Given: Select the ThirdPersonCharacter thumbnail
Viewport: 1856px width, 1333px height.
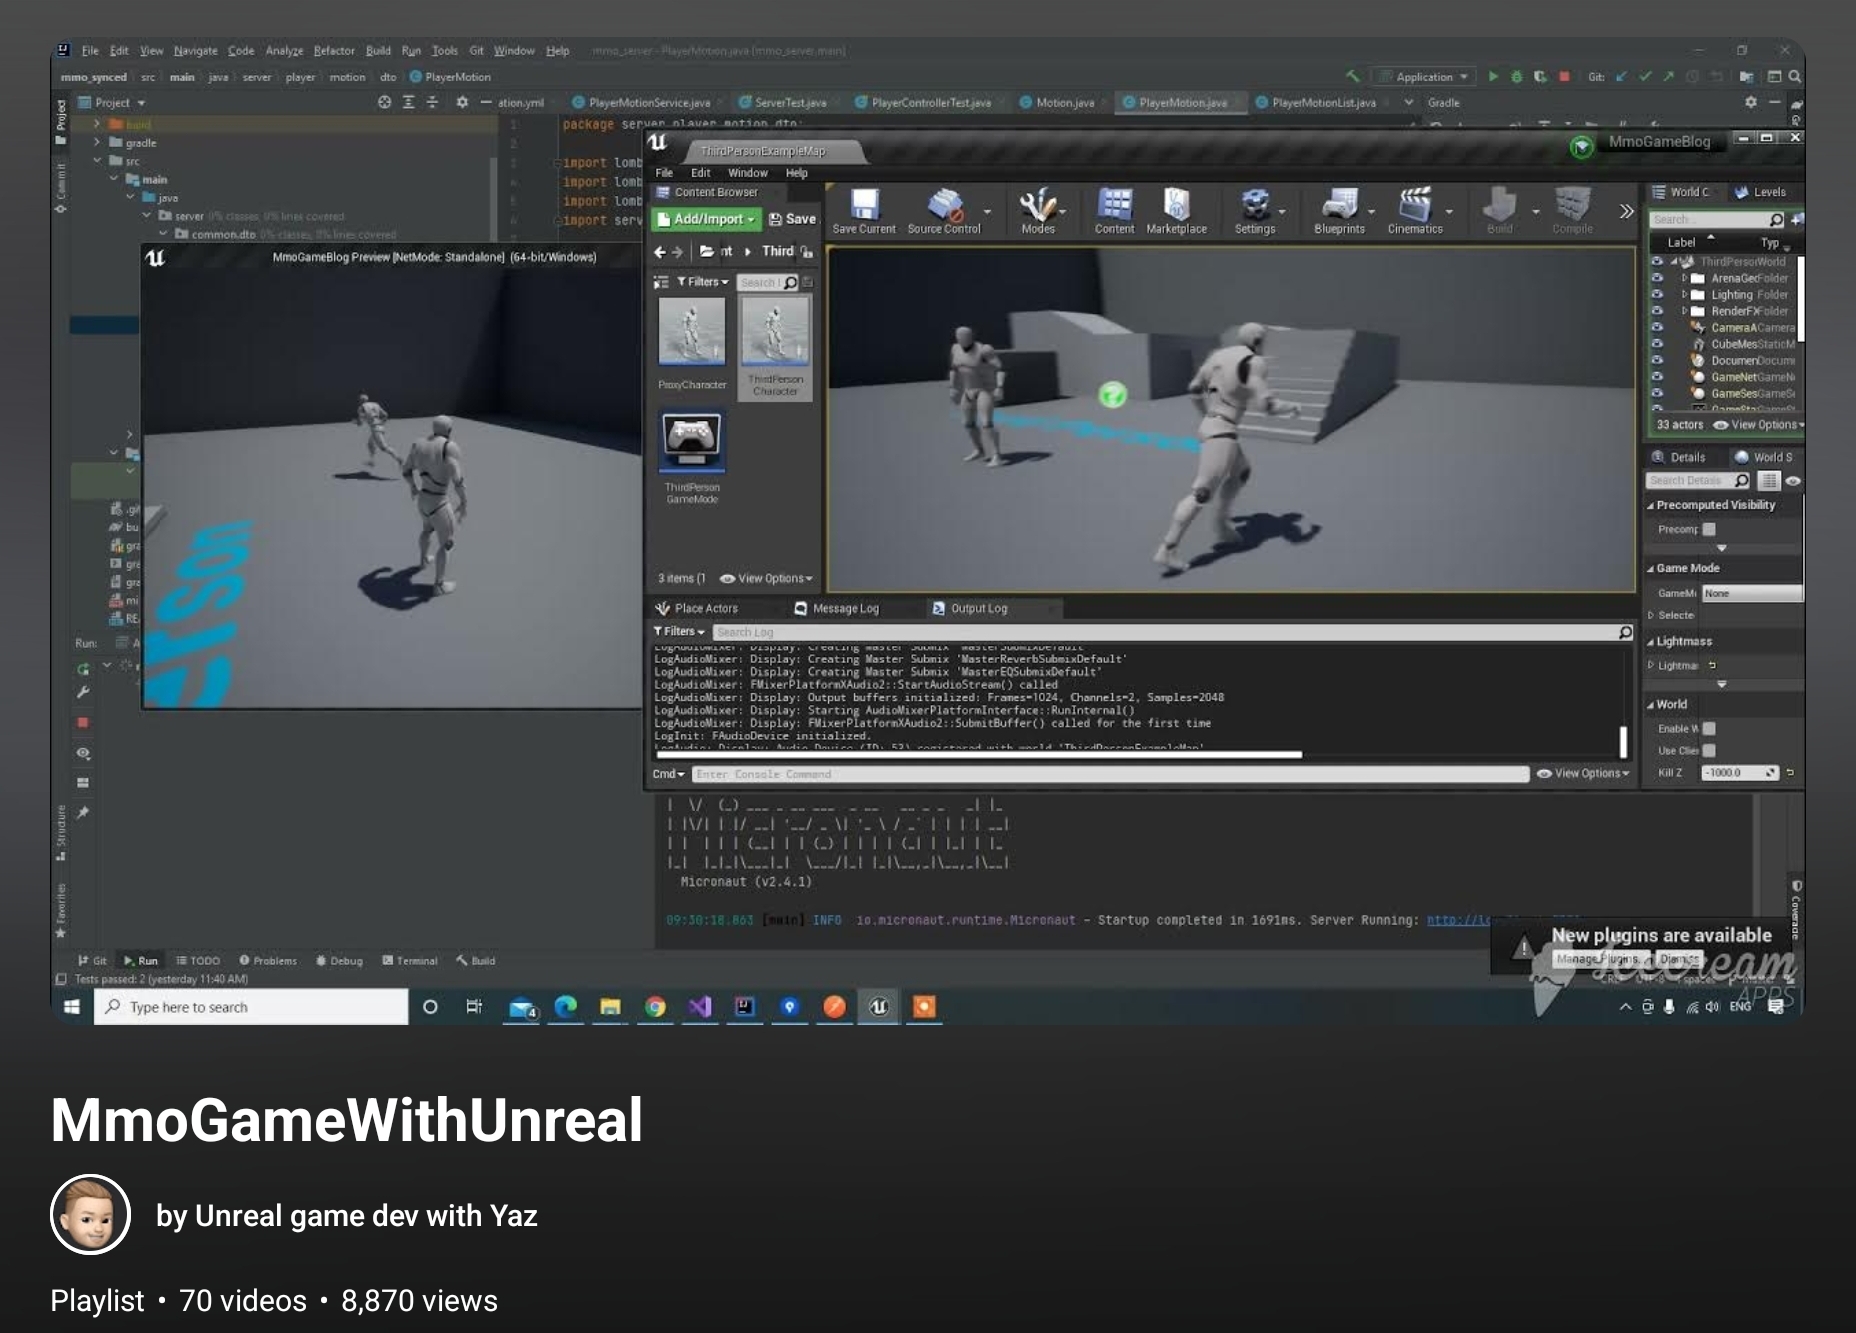Looking at the screenshot, I should click(775, 348).
